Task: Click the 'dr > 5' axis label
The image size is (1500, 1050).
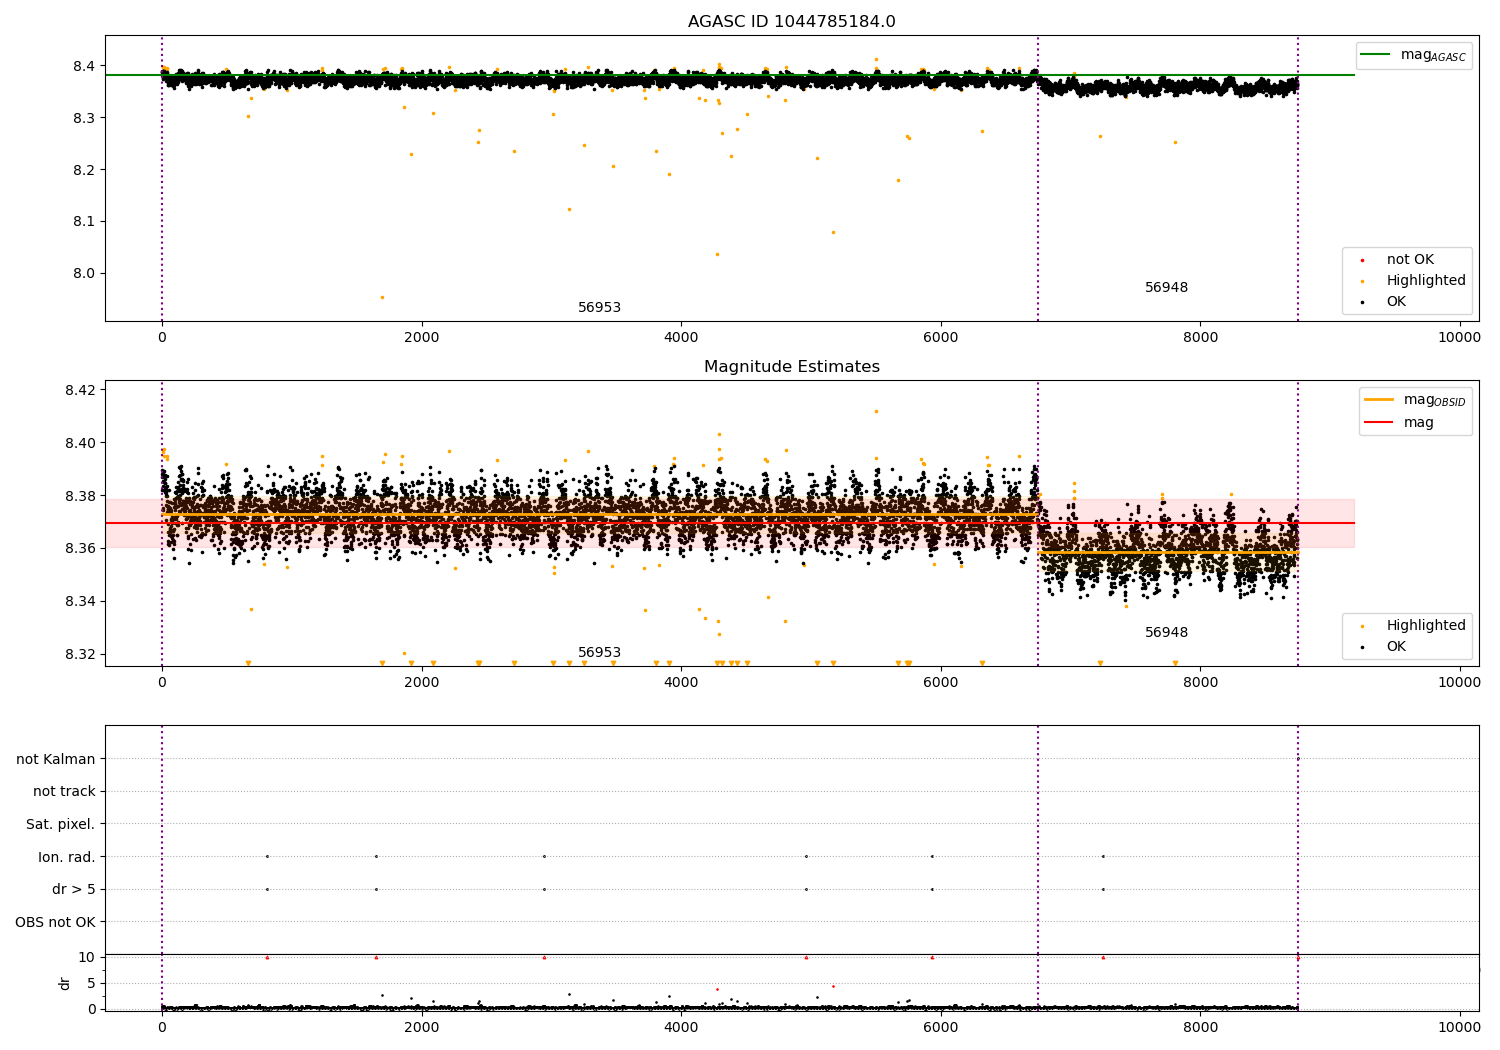Action: [74, 889]
